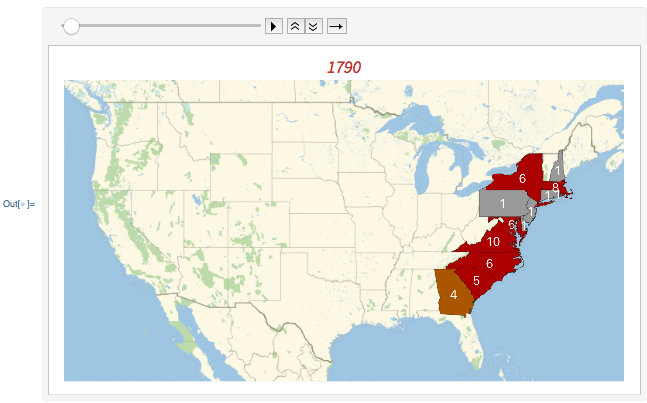Toggle the animation direction arrow button
The height and width of the screenshot is (403, 647).
[x=338, y=26]
